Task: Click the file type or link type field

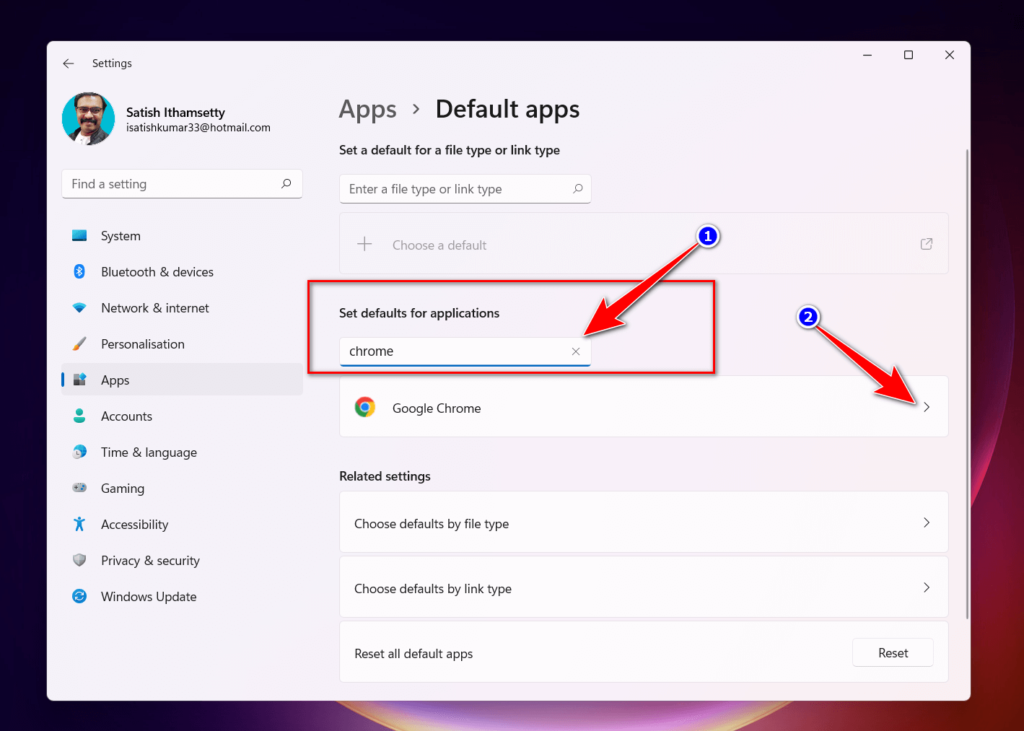Action: [465, 189]
